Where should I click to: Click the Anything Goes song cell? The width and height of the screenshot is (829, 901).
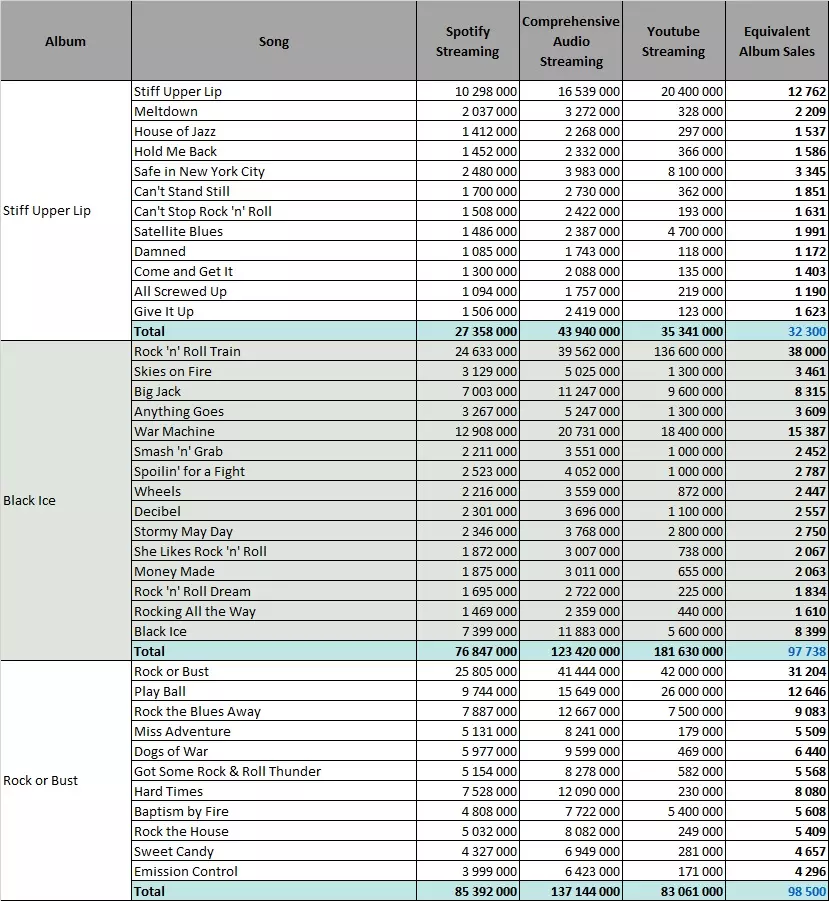(x=273, y=411)
